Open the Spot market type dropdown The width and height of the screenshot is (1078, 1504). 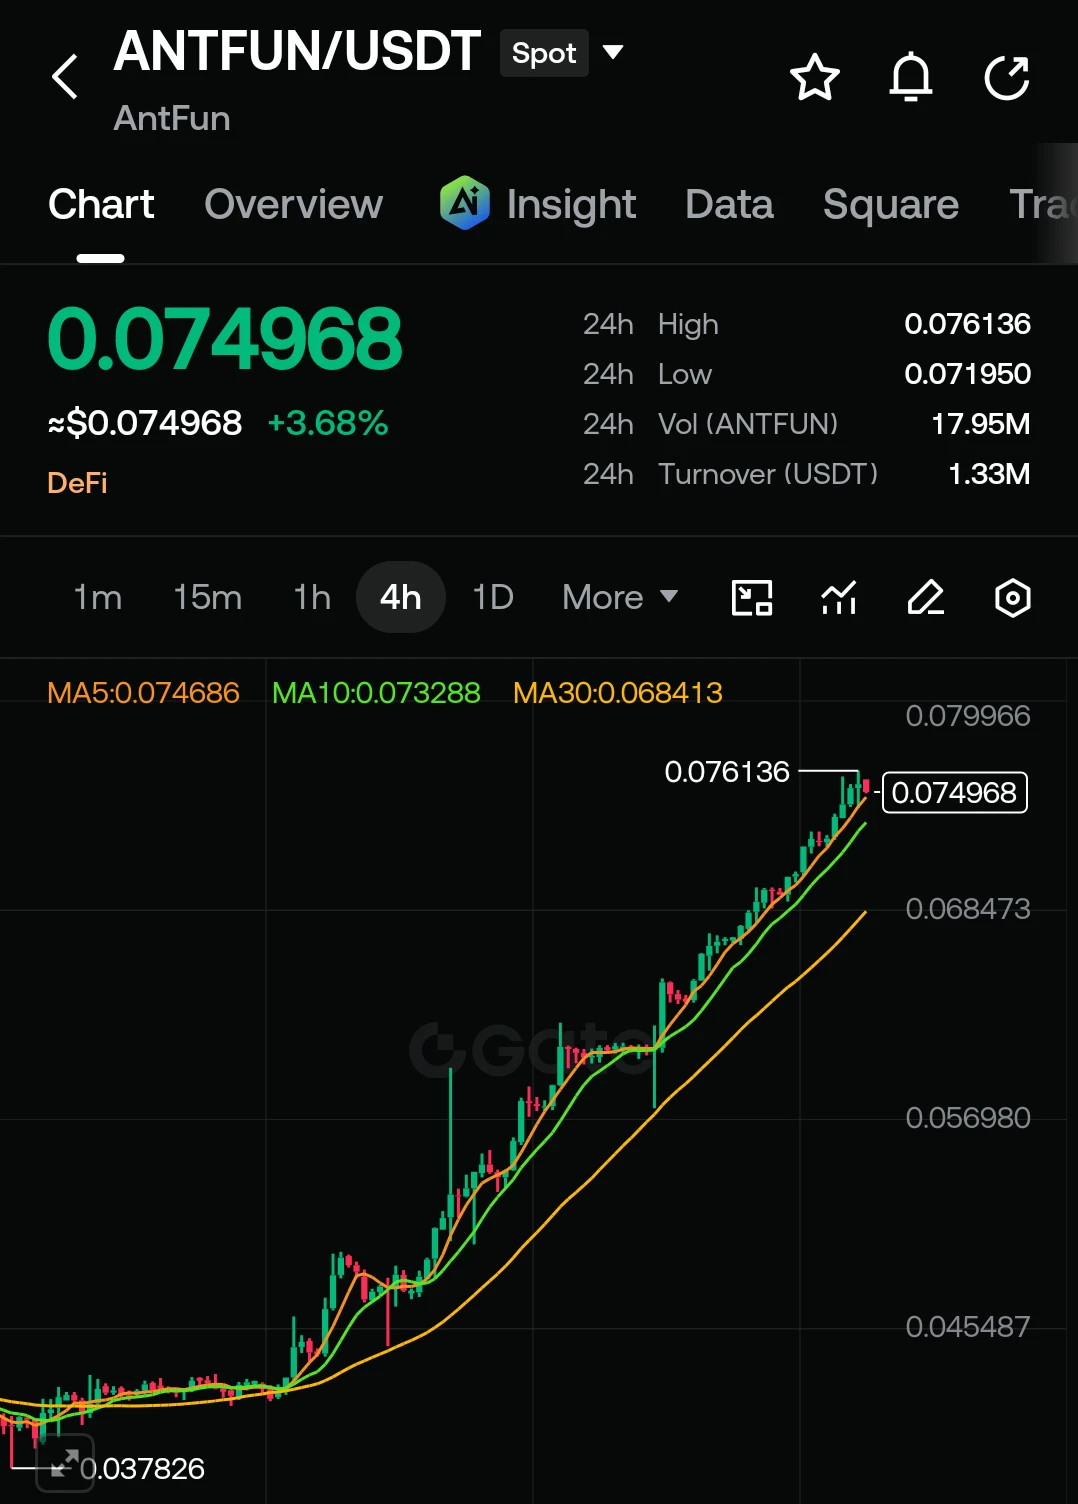click(562, 53)
